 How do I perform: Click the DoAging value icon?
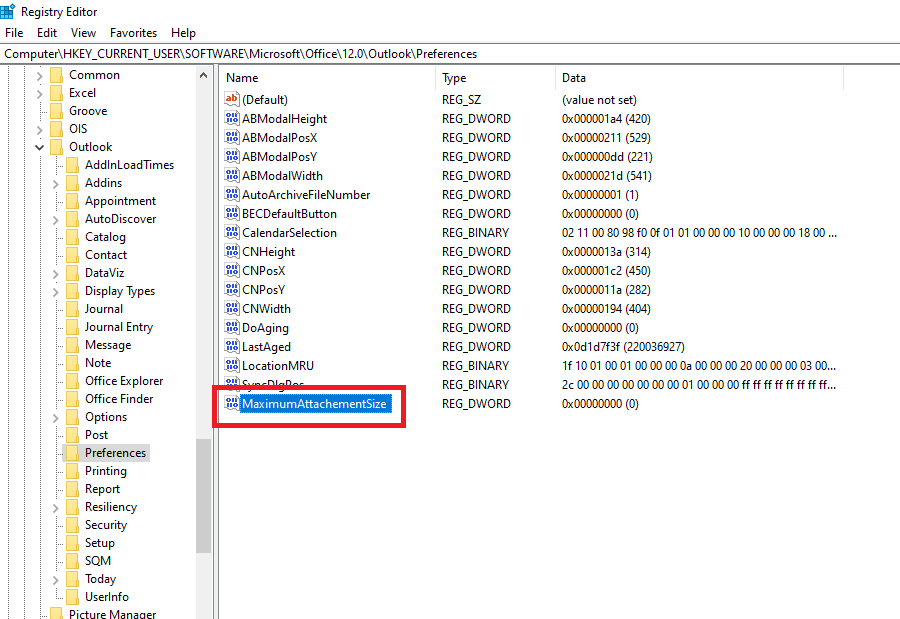(x=232, y=327)
